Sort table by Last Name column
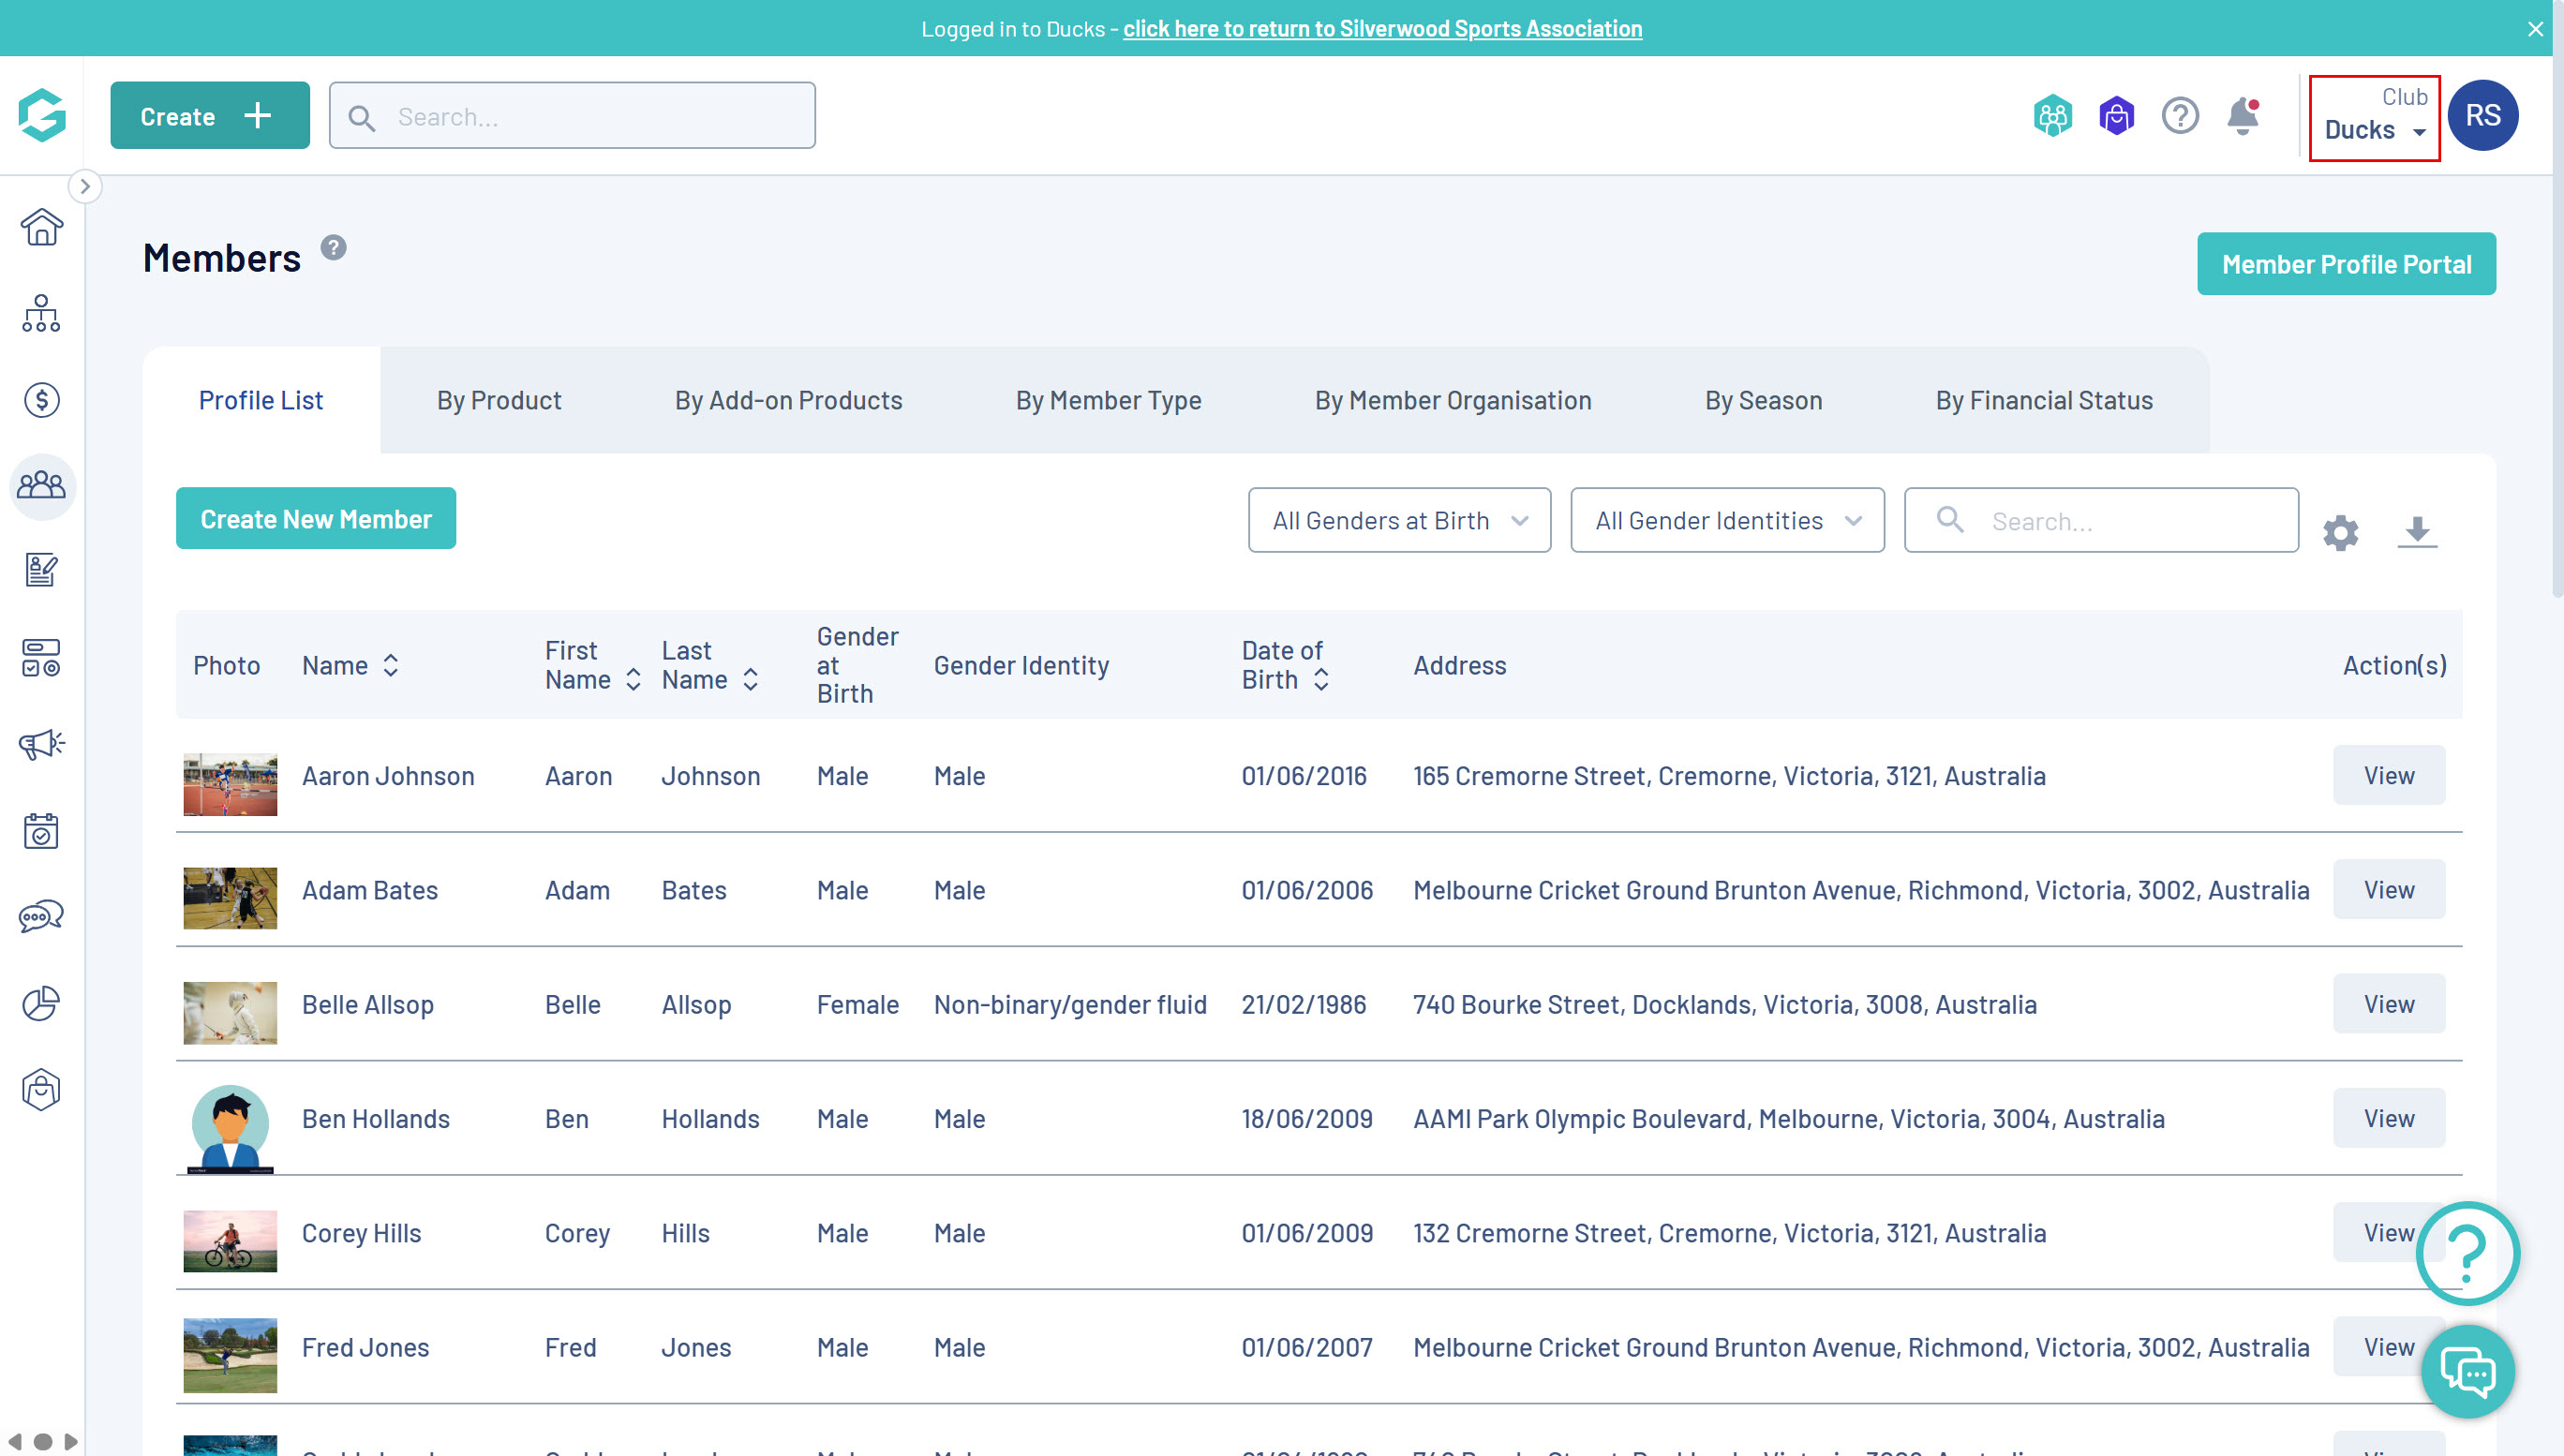This screenshot has height=1456, width=2564. coord(751,679)
